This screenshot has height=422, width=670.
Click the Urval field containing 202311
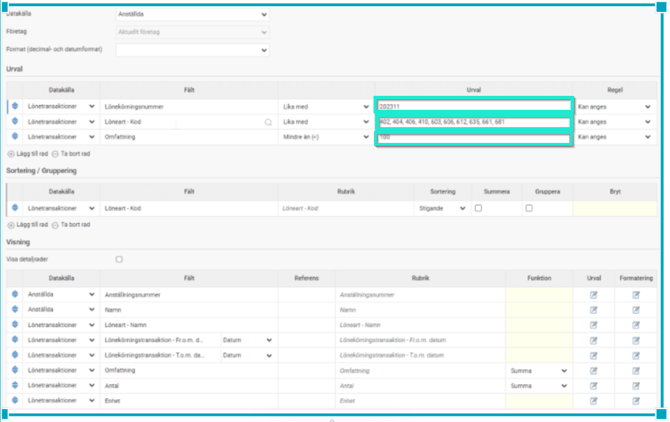pos(474,106)
